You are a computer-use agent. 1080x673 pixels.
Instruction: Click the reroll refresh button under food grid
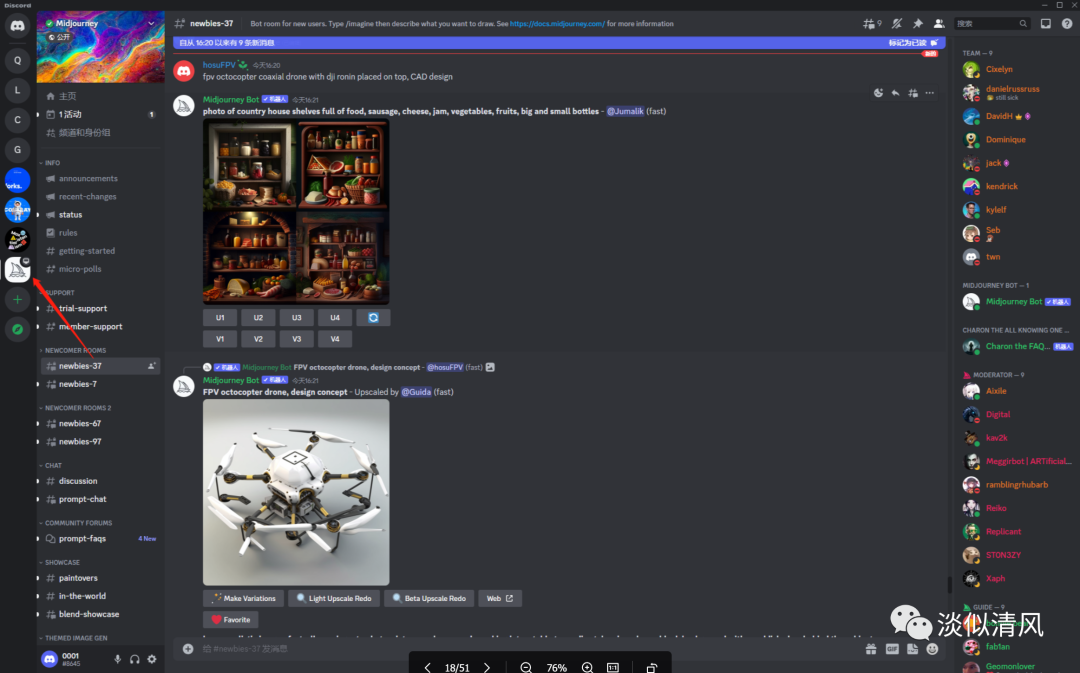click(x=373, y=318)
